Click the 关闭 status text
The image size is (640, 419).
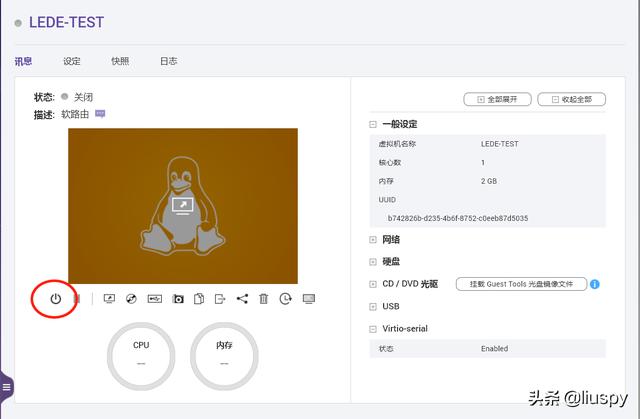[x=83, y=97]
